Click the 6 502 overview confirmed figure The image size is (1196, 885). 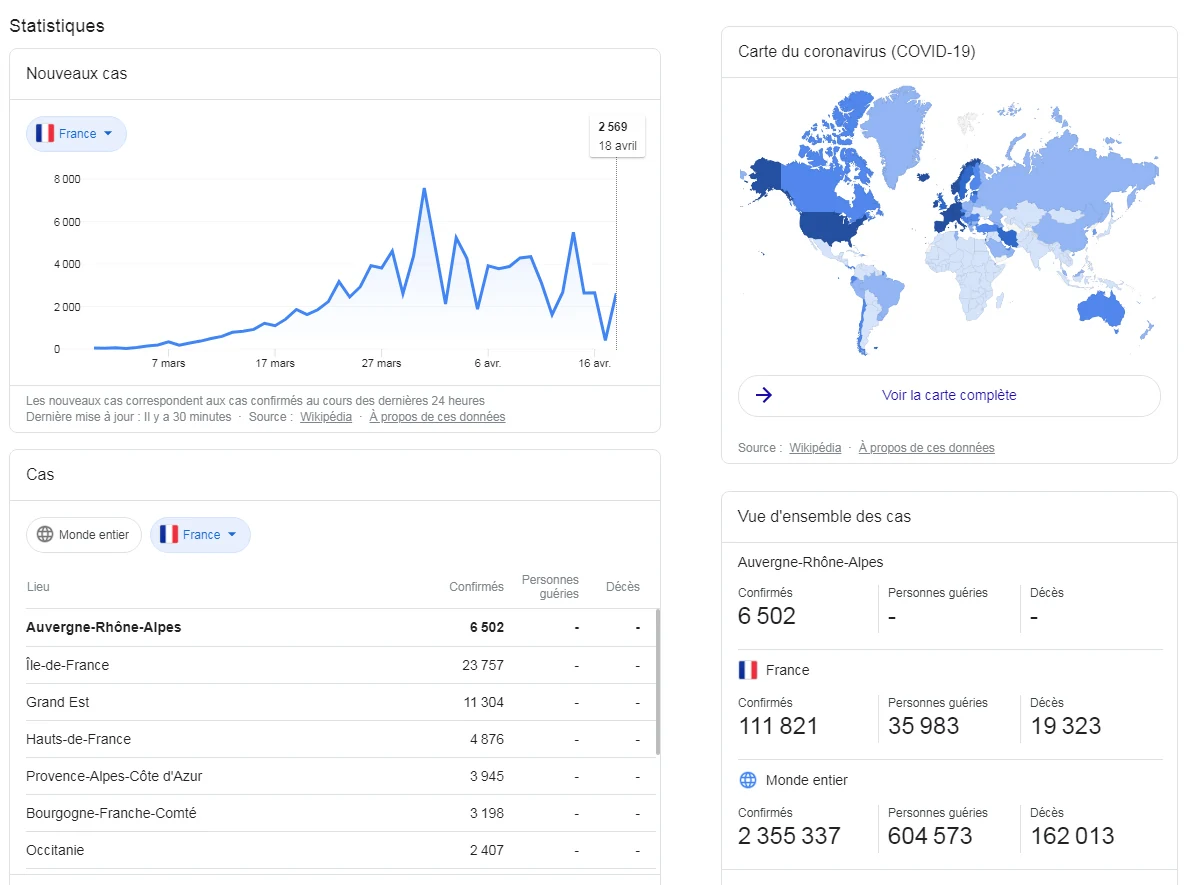point(767,616)
